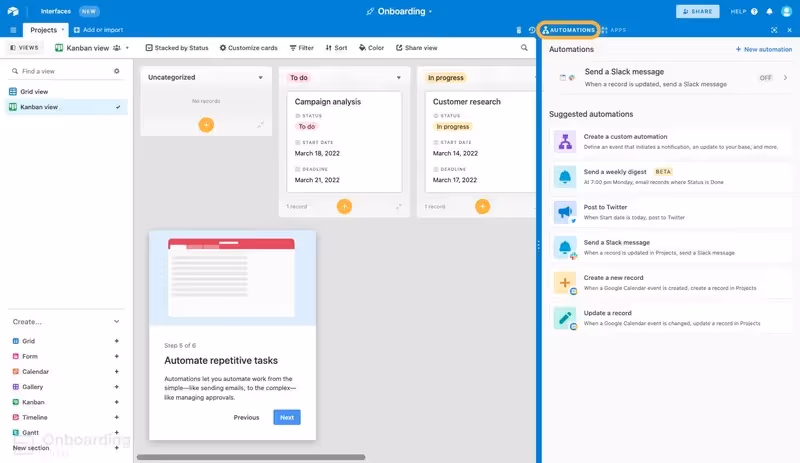Image resolution: width=800 pixels, height=463 pixels.
Task: Open the notifications bell
Action: [x=769, y=11]
